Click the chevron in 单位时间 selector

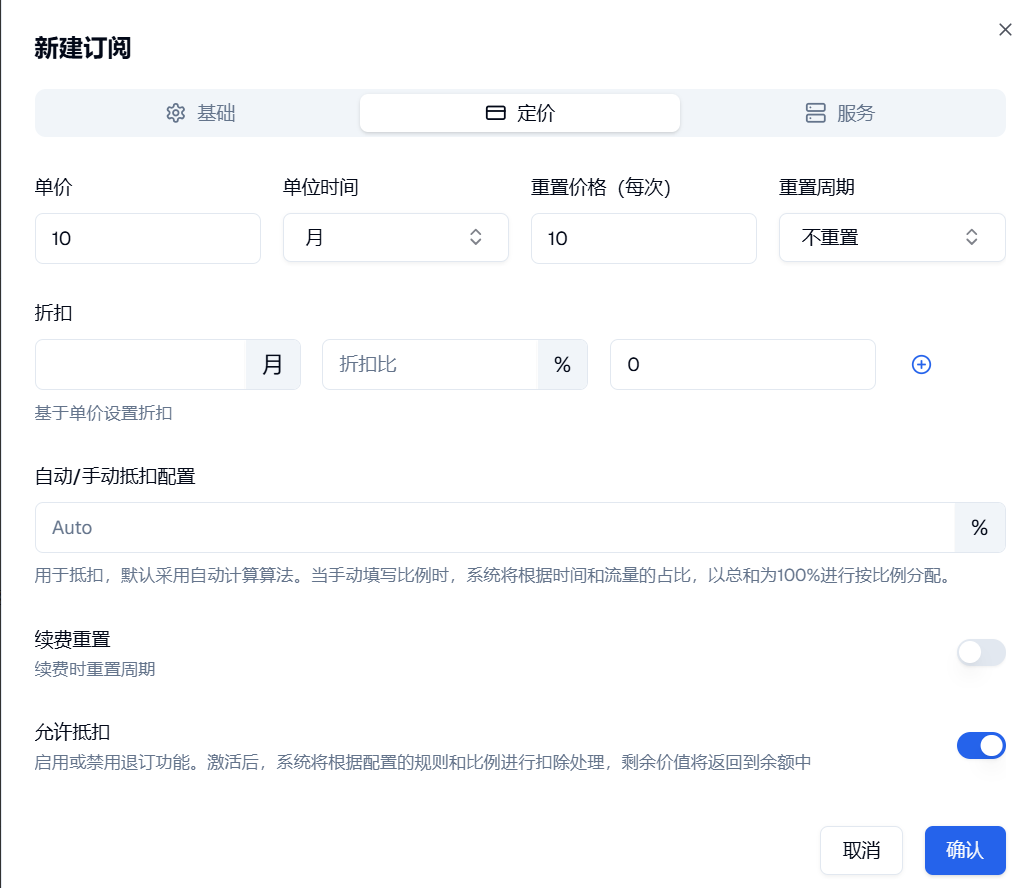point(476,237)
